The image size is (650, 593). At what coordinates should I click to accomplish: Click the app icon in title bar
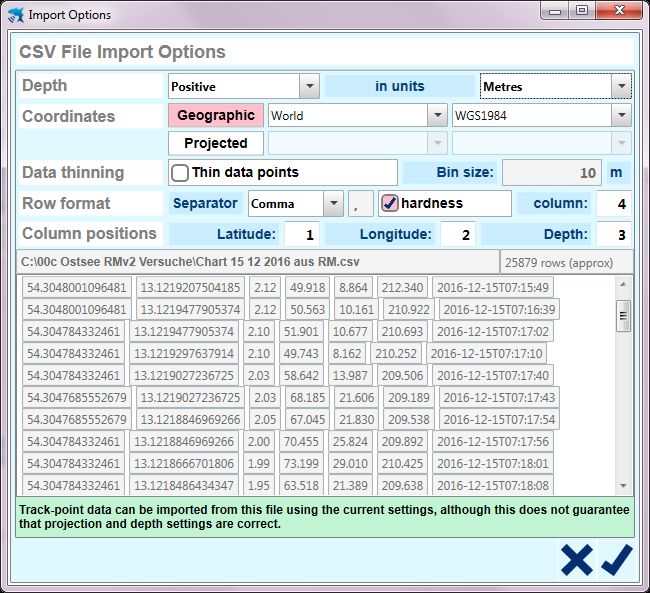(x=15, y=15)
